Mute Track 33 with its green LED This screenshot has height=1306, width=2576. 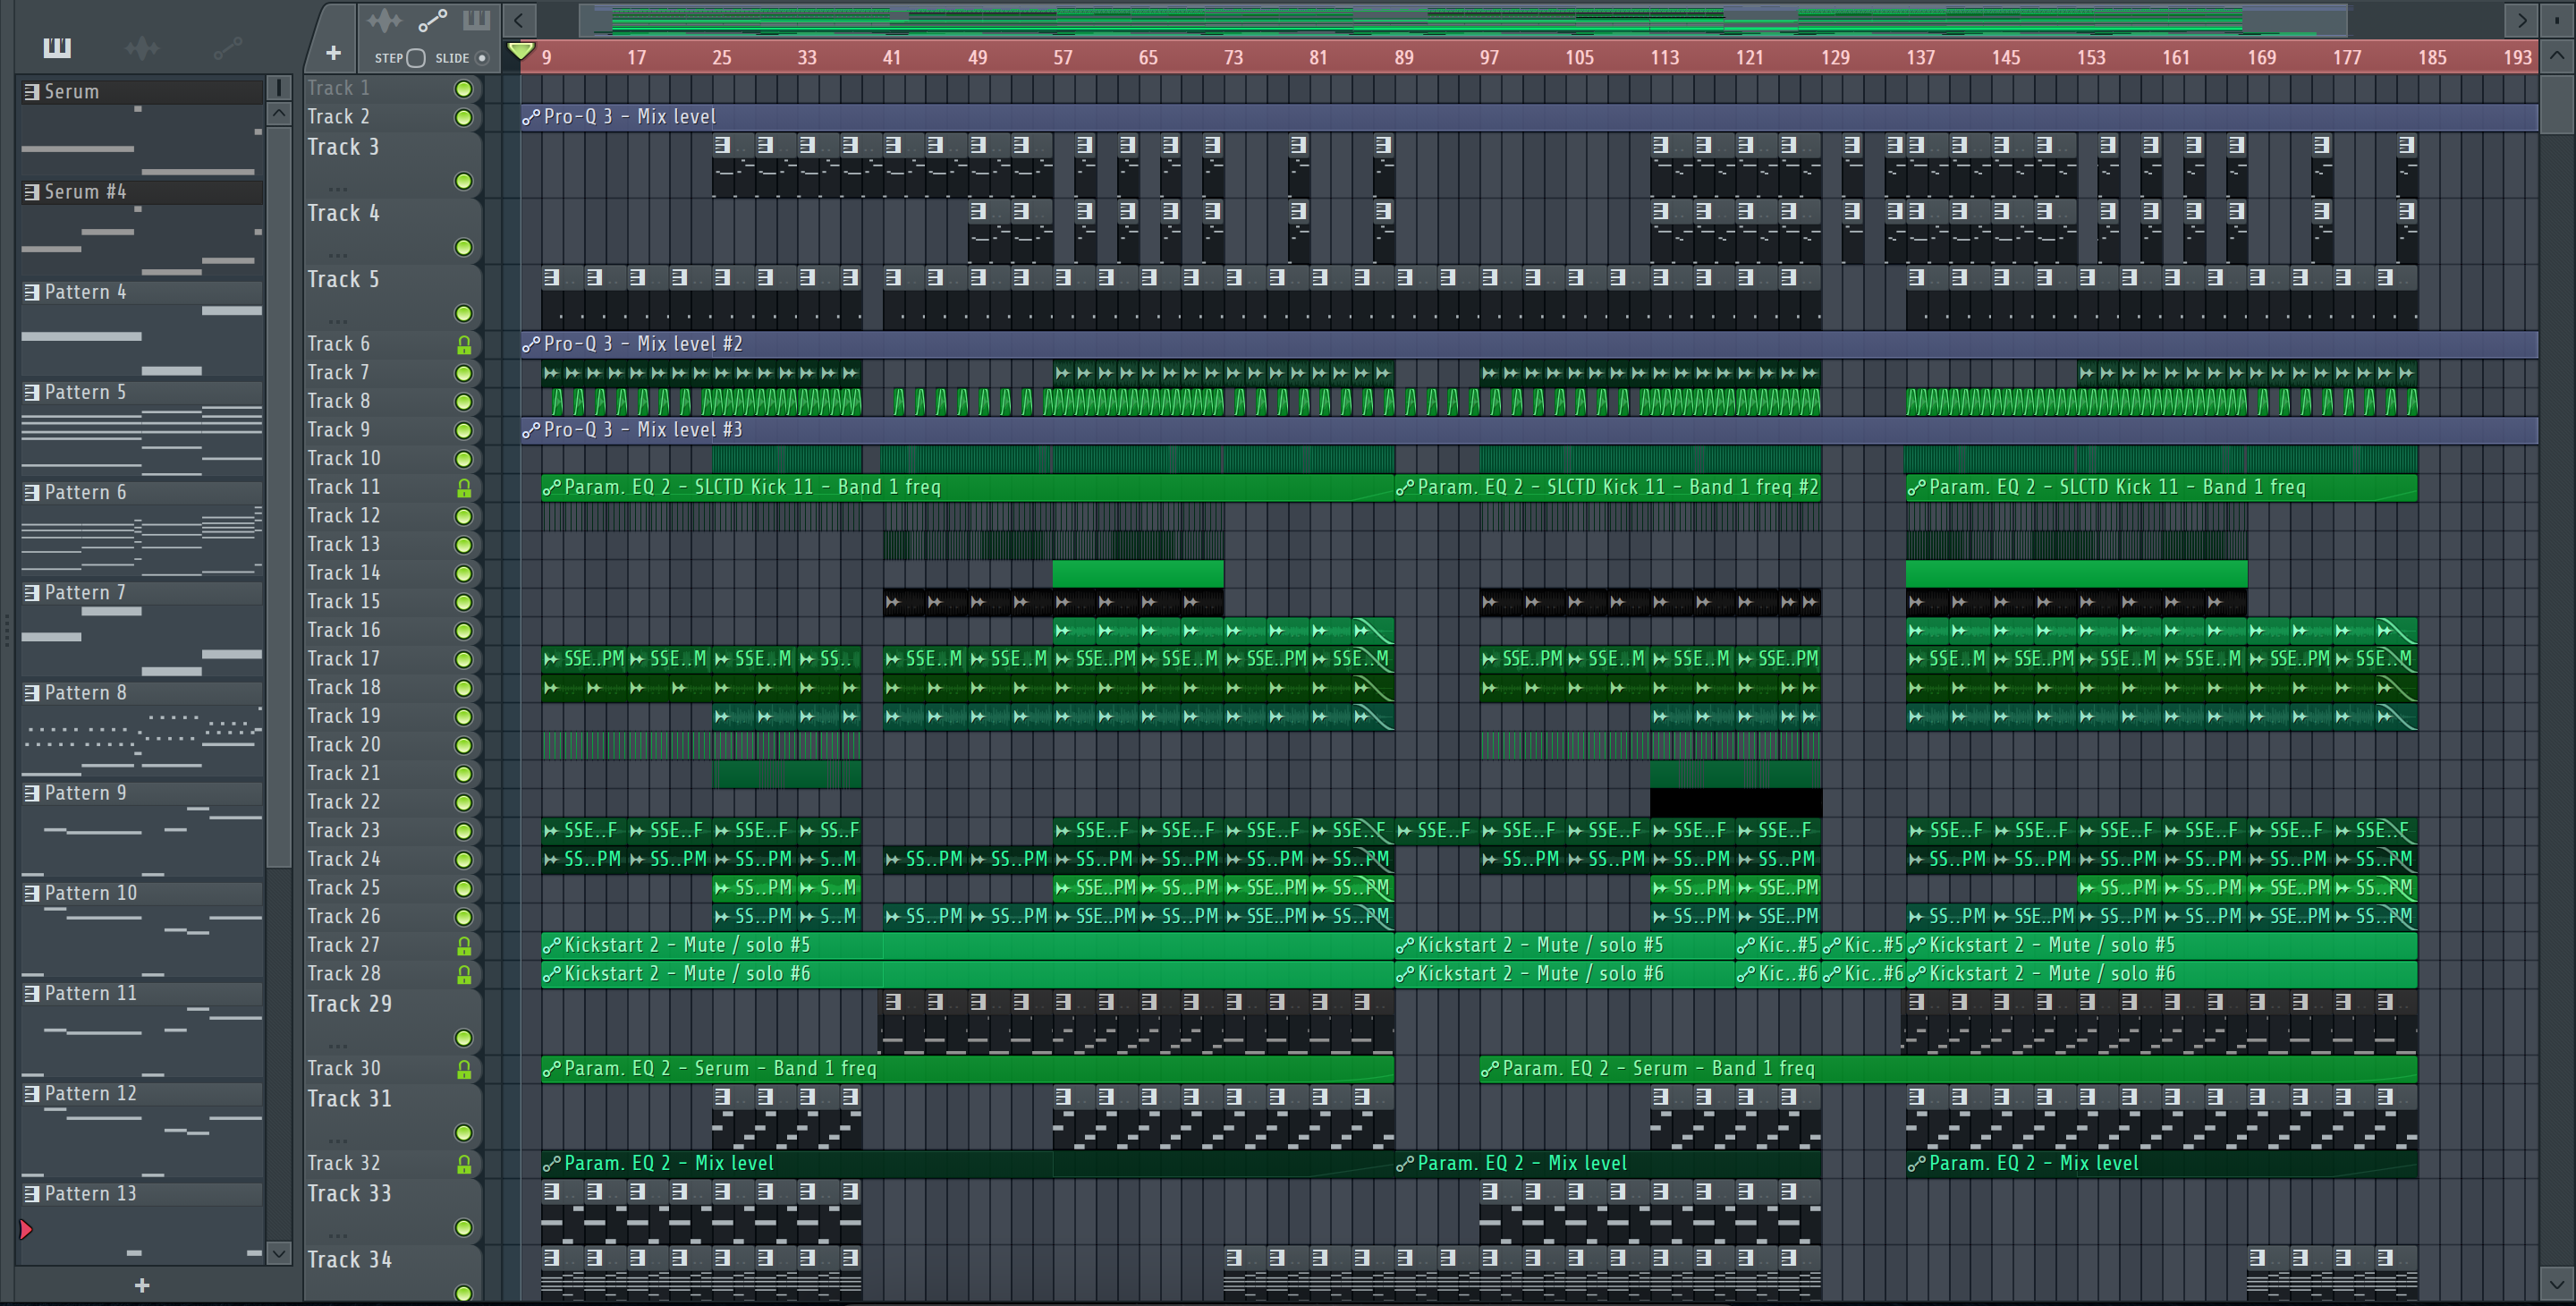pyautogui.click(x=463, y=1228)
